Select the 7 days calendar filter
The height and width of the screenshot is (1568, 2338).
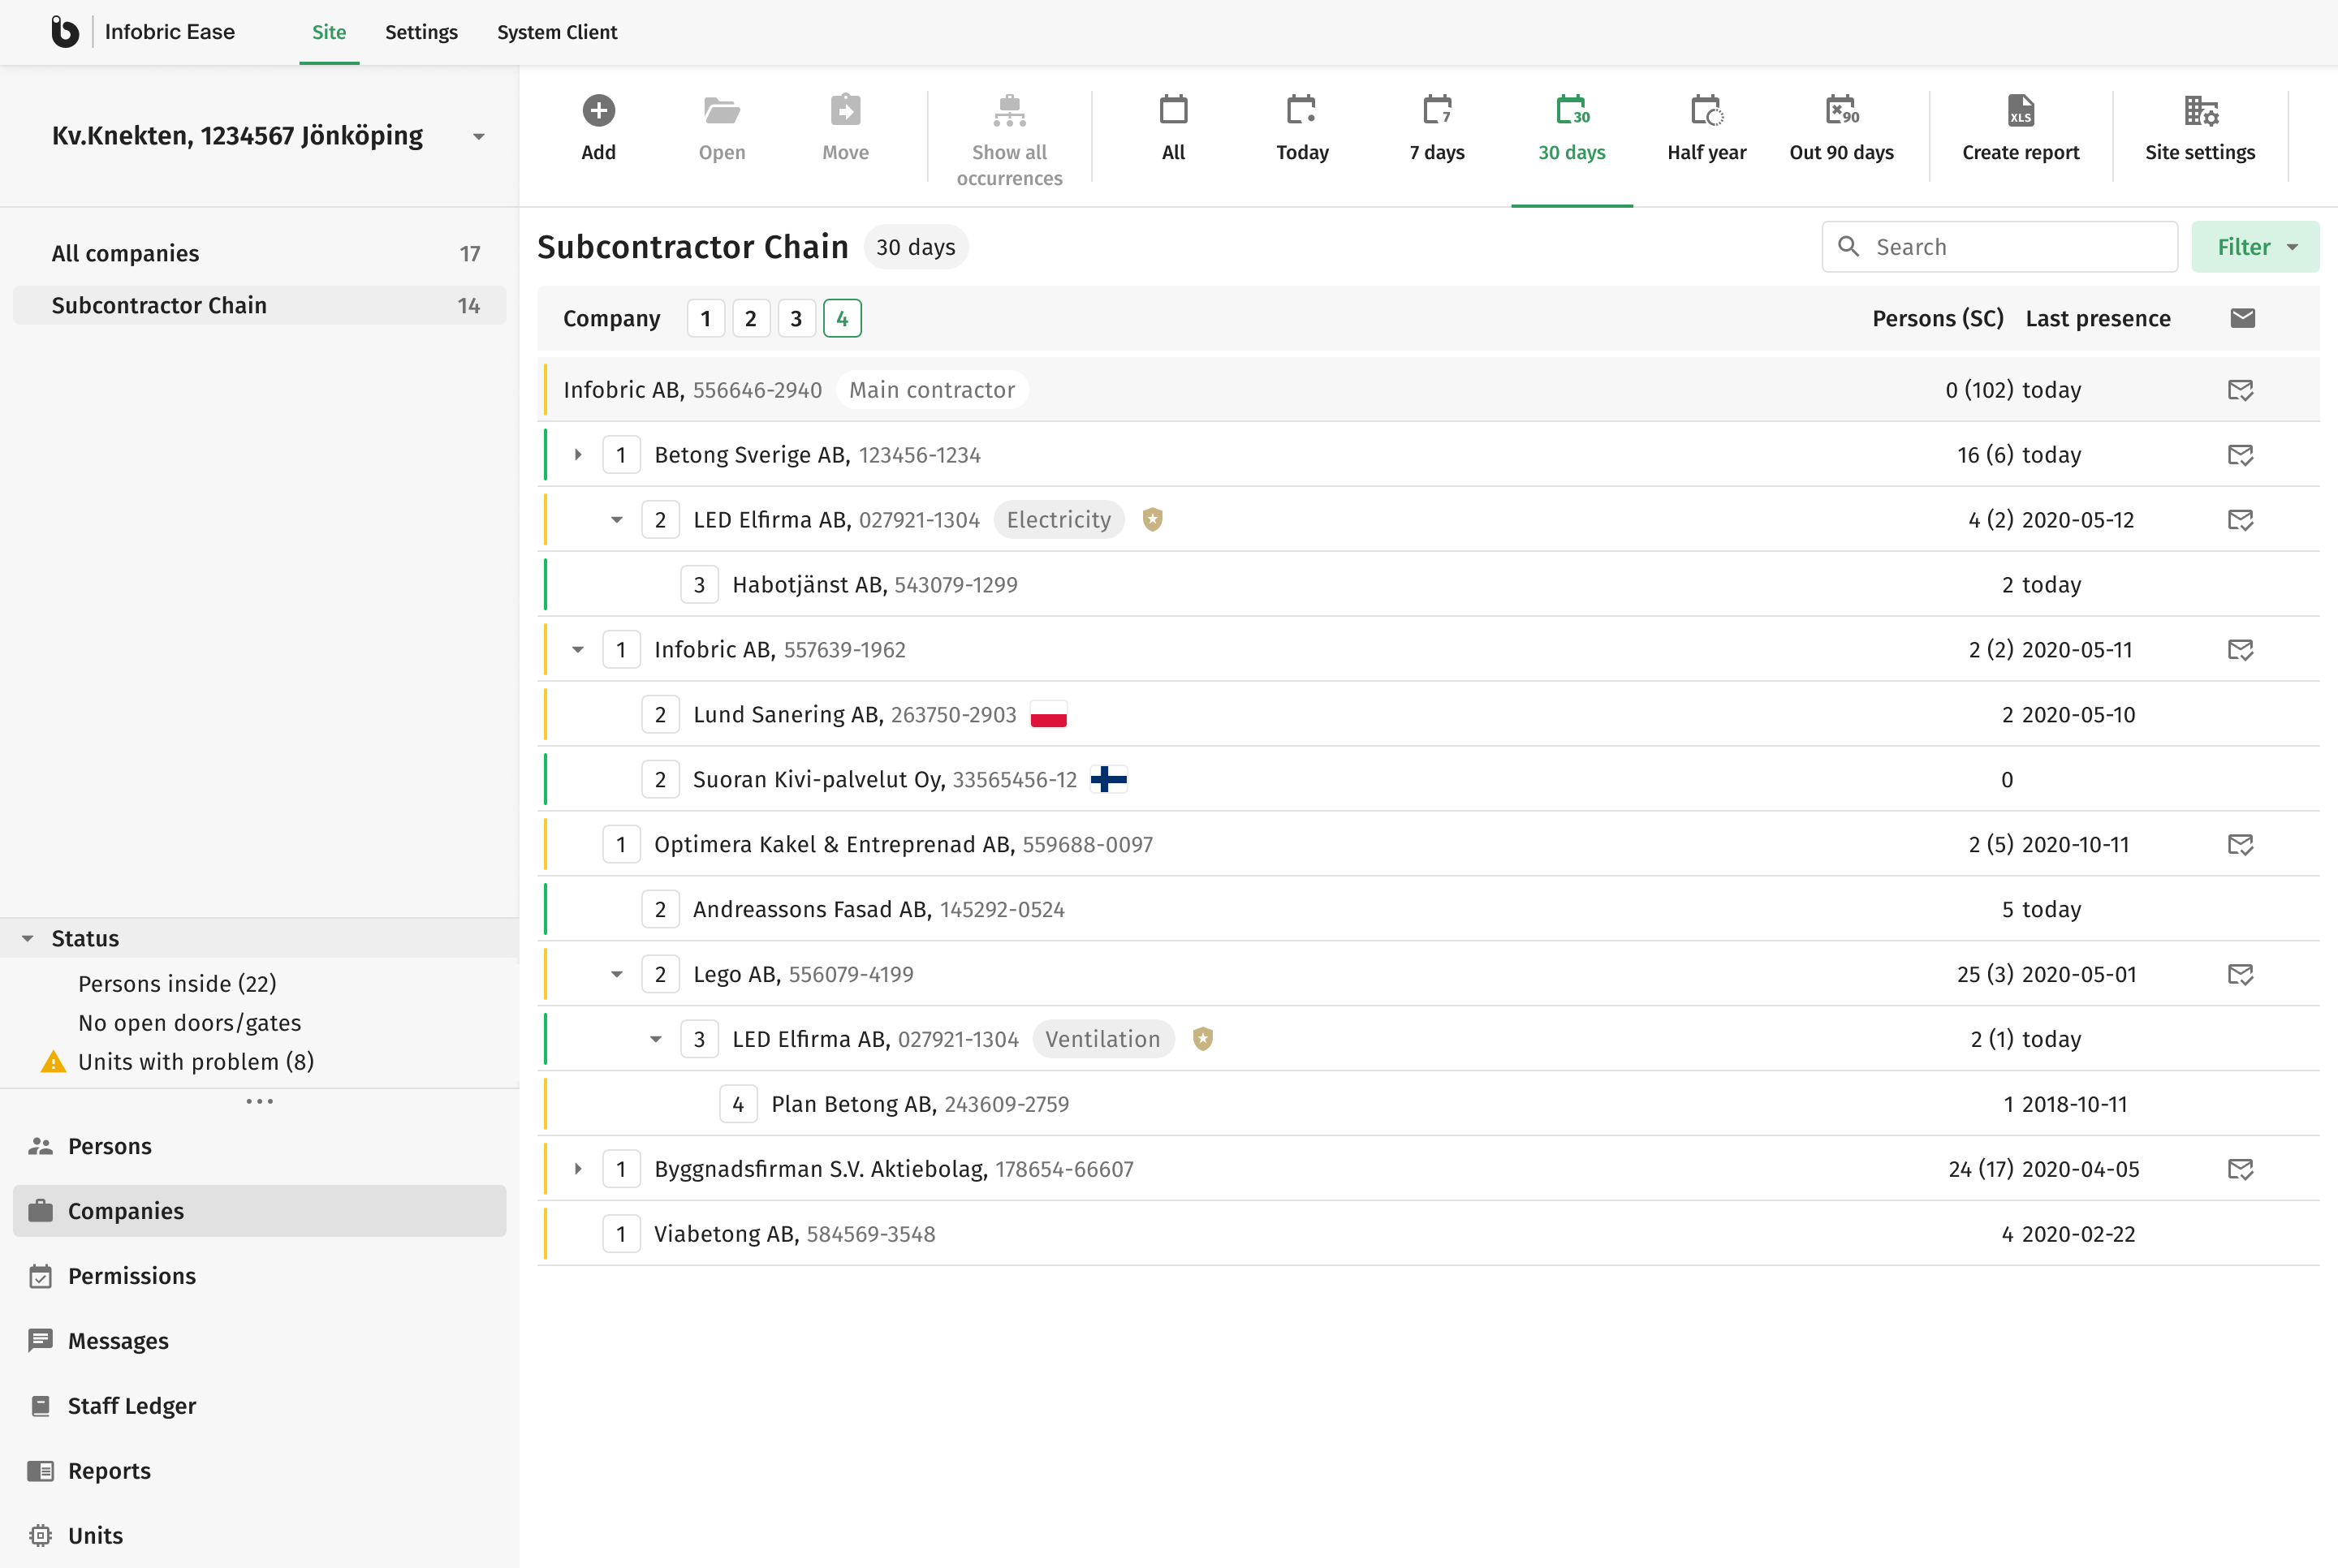[1436, 110]
